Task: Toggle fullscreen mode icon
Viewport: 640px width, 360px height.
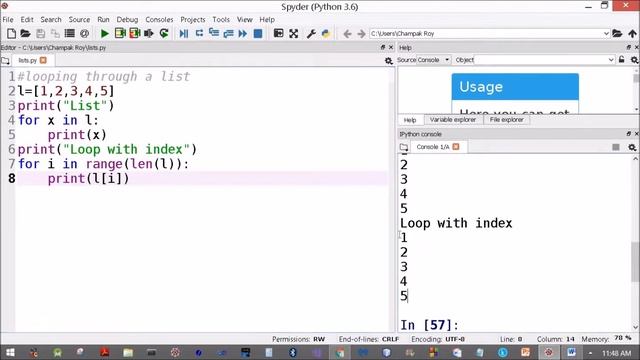Action: point(293,33)
